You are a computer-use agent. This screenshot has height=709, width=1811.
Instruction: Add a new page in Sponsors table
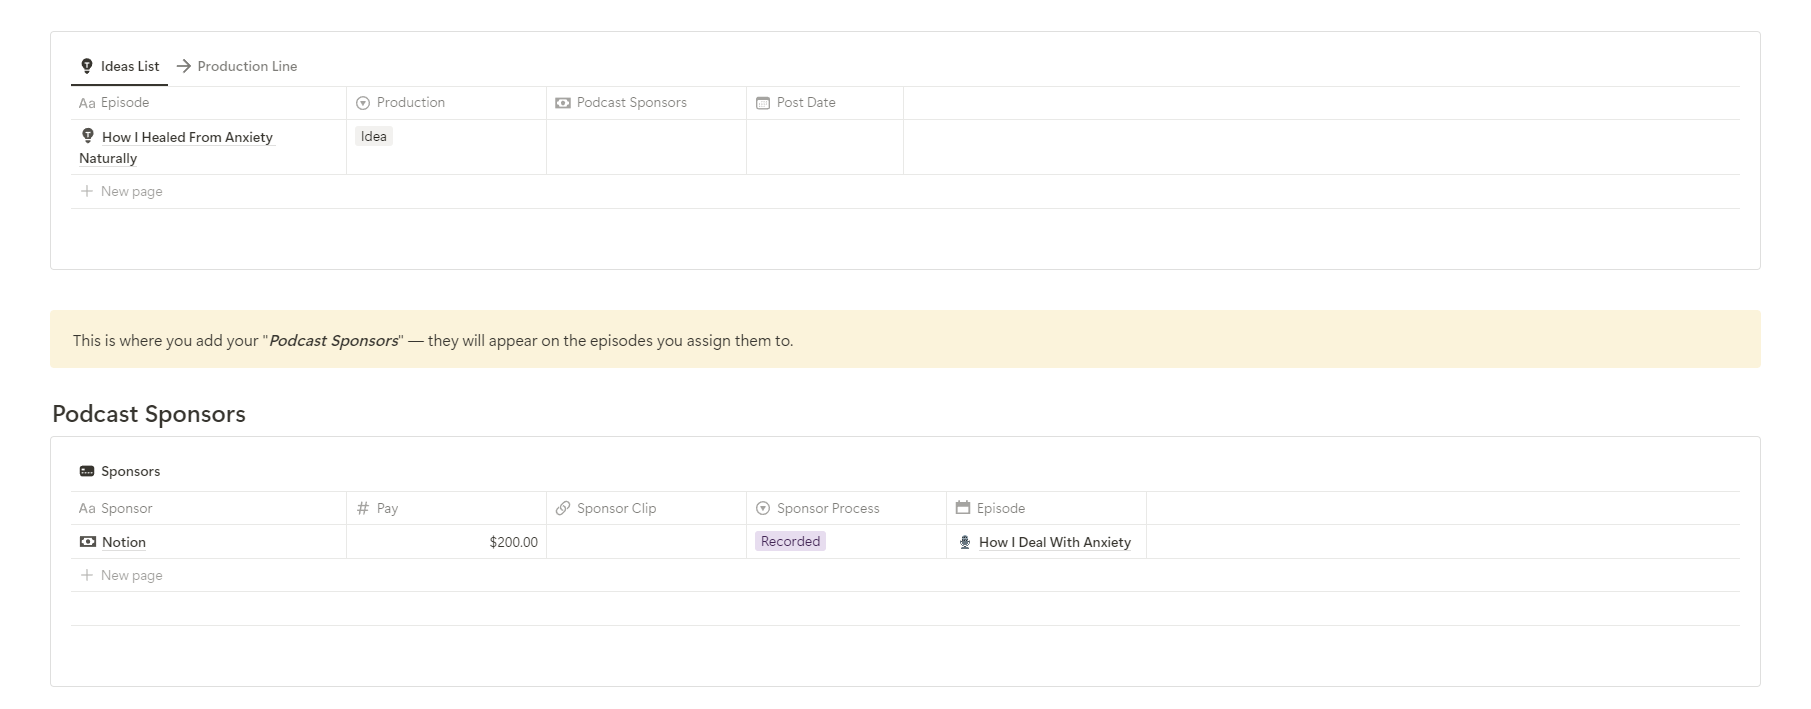(131, 576)
